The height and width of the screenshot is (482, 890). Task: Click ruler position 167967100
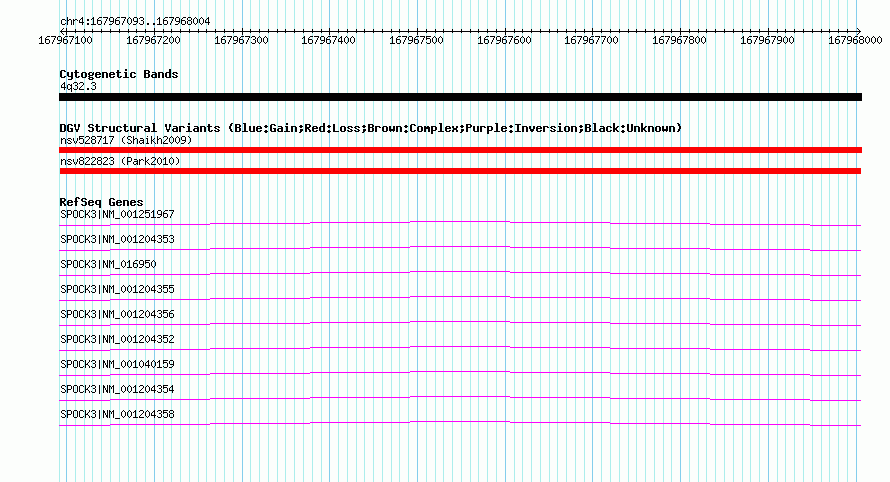pos(65,40)
